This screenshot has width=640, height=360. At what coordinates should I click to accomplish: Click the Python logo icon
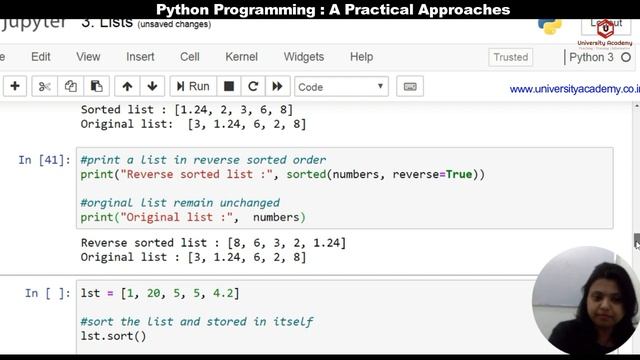pyautogui.click(x=550, y=27)
